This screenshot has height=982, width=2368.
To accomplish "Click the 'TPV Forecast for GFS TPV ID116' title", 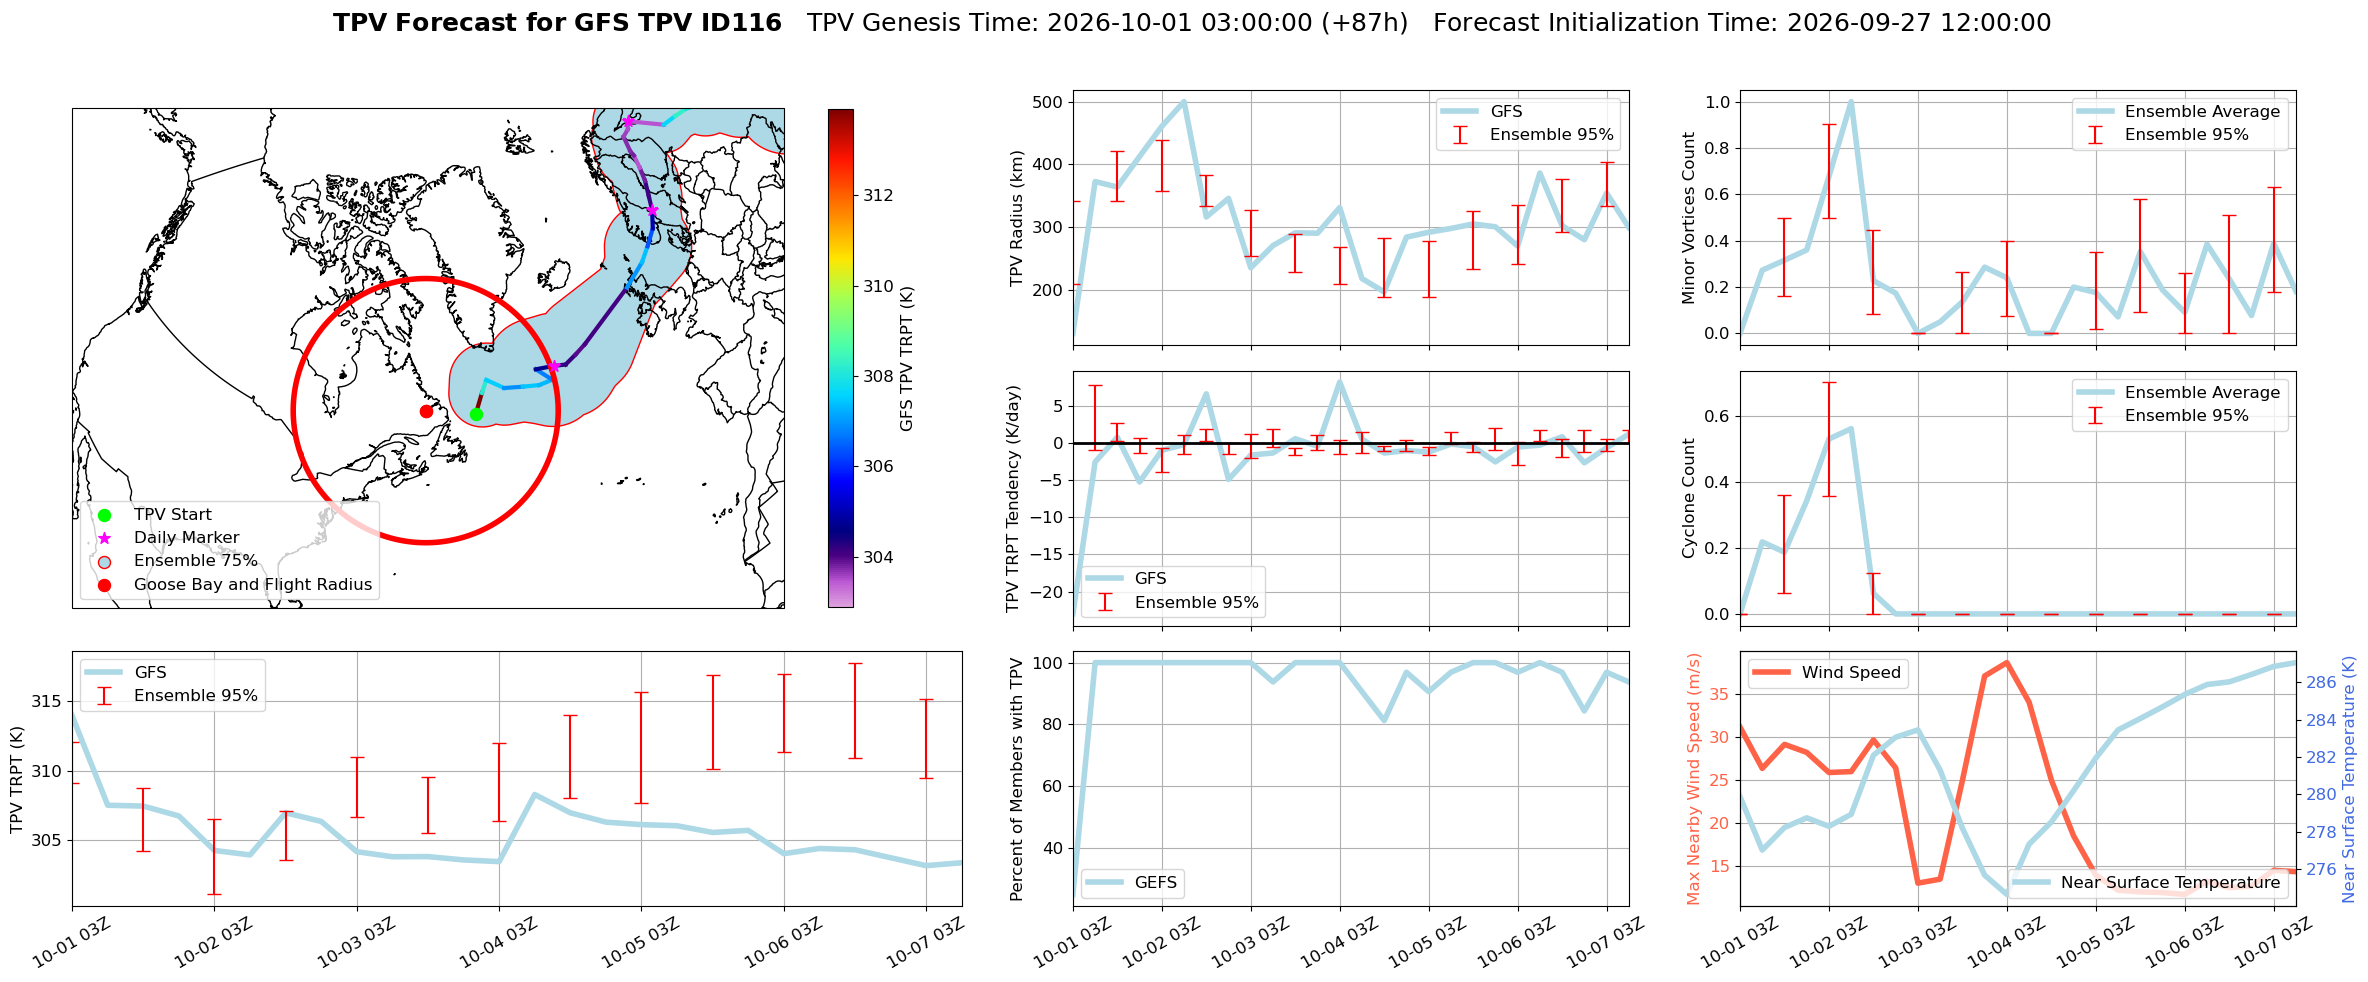I will pos(557,23).
